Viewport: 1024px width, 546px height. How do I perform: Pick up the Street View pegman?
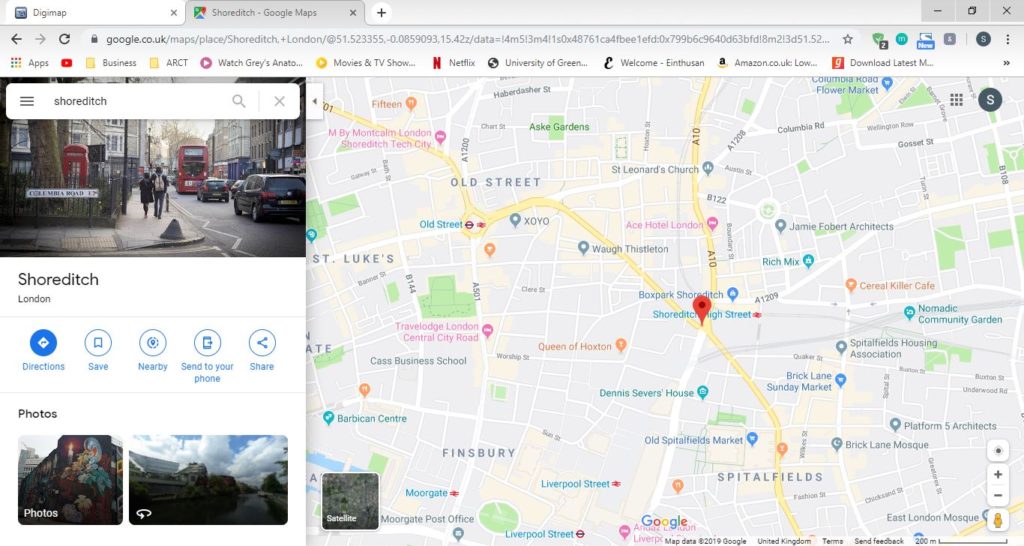pyautogui.click(x=997, y=520)
